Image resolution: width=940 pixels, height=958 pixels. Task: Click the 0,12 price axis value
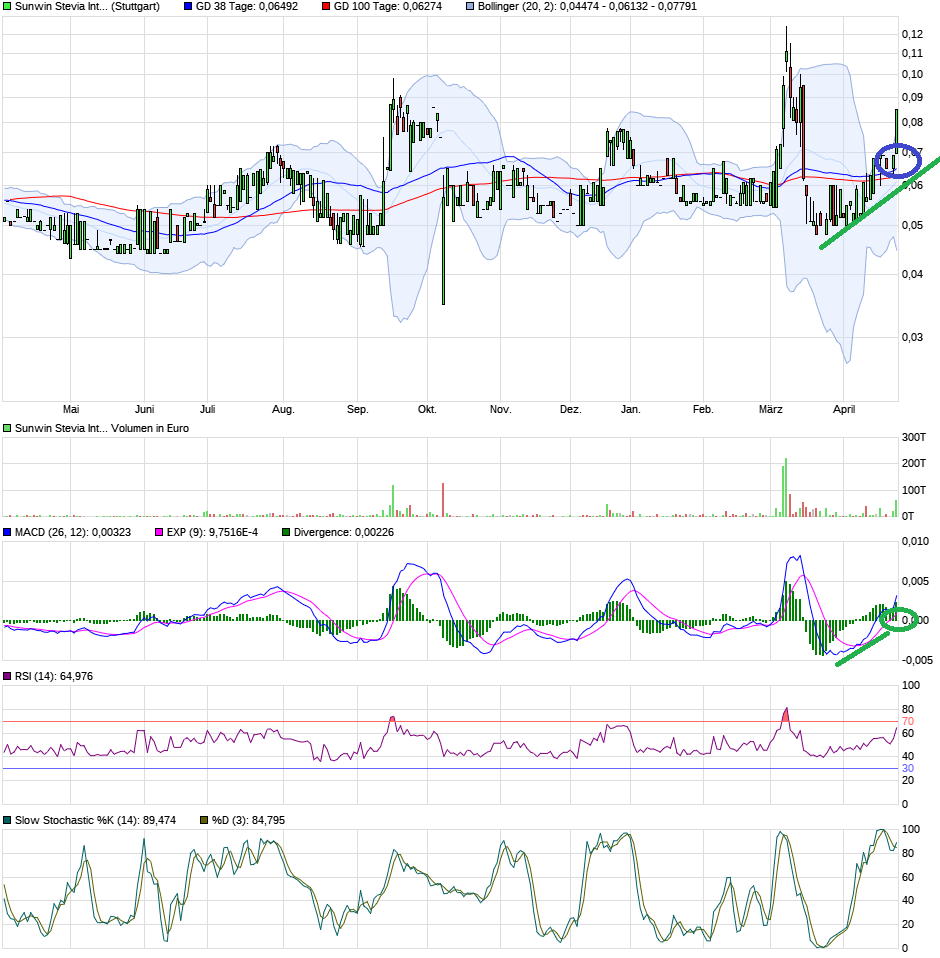click(x=913, y=34)
